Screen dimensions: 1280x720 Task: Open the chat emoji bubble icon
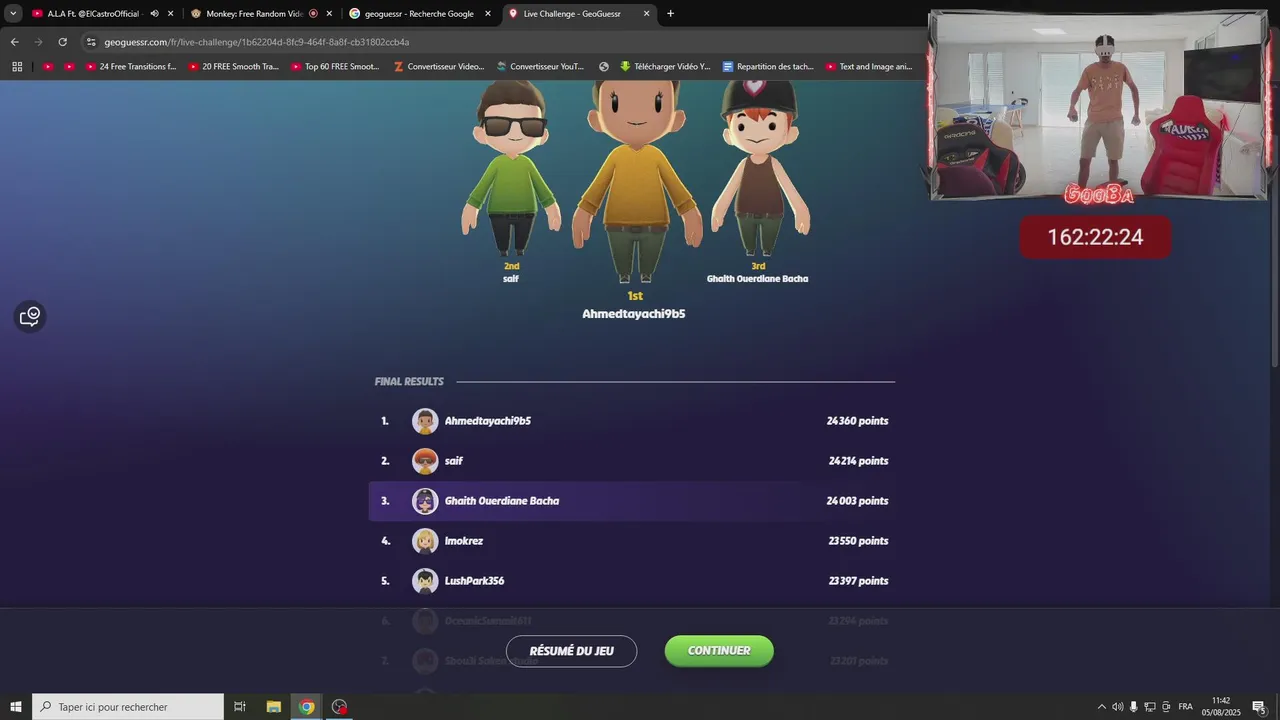[x=30, y=317]
